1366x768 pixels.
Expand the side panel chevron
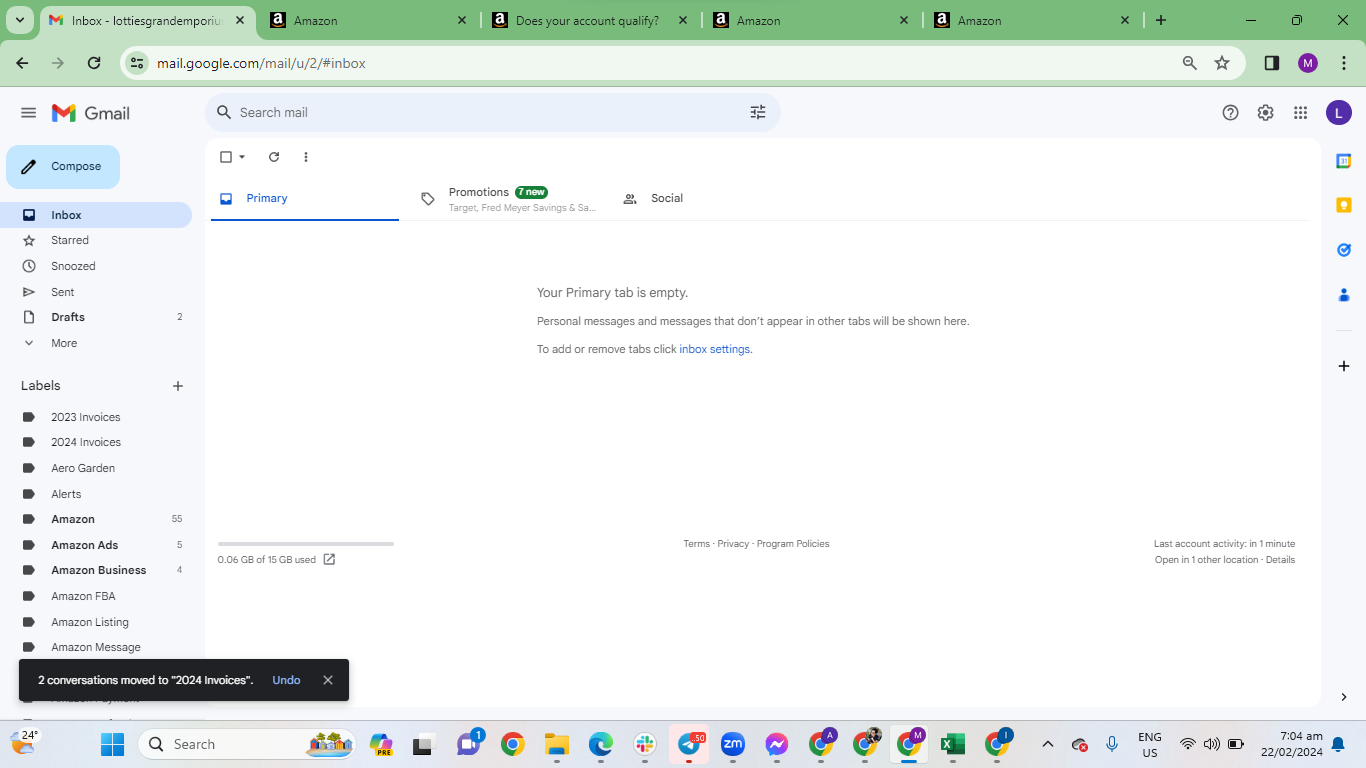click(x=1344, y=697)
